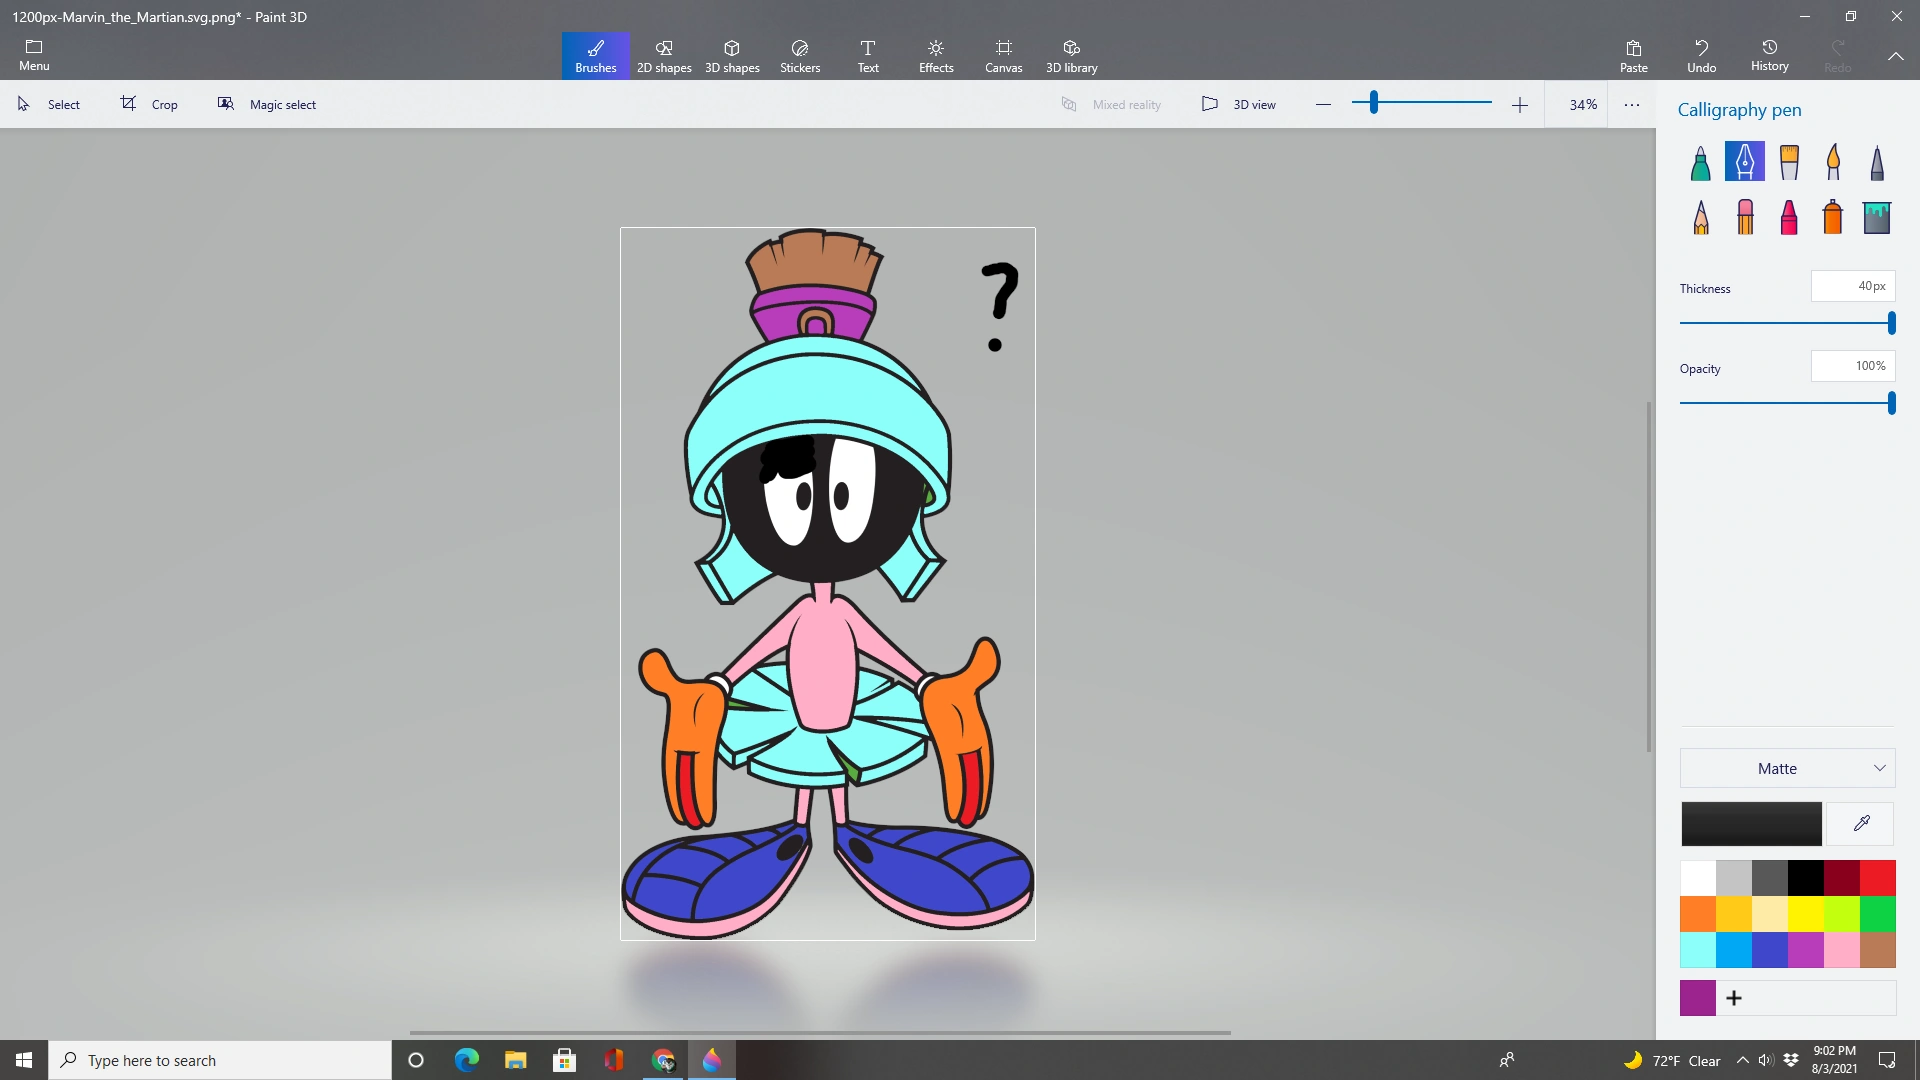Select the Marker brush
The height and width of the screenshot is (1080, 1920).
click(x=1700, y=163)
